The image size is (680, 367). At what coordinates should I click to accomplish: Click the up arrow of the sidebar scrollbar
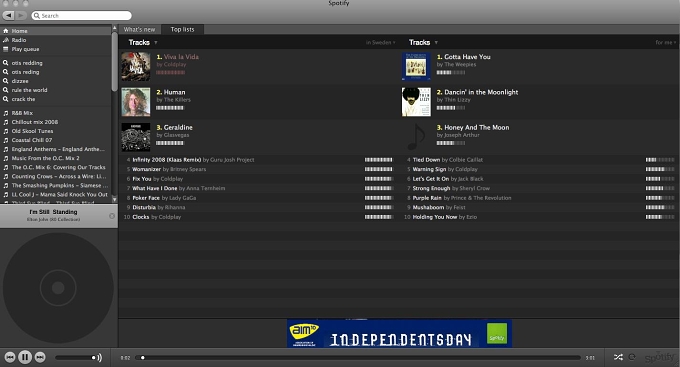pyautogui.click(x=114, y=28)
